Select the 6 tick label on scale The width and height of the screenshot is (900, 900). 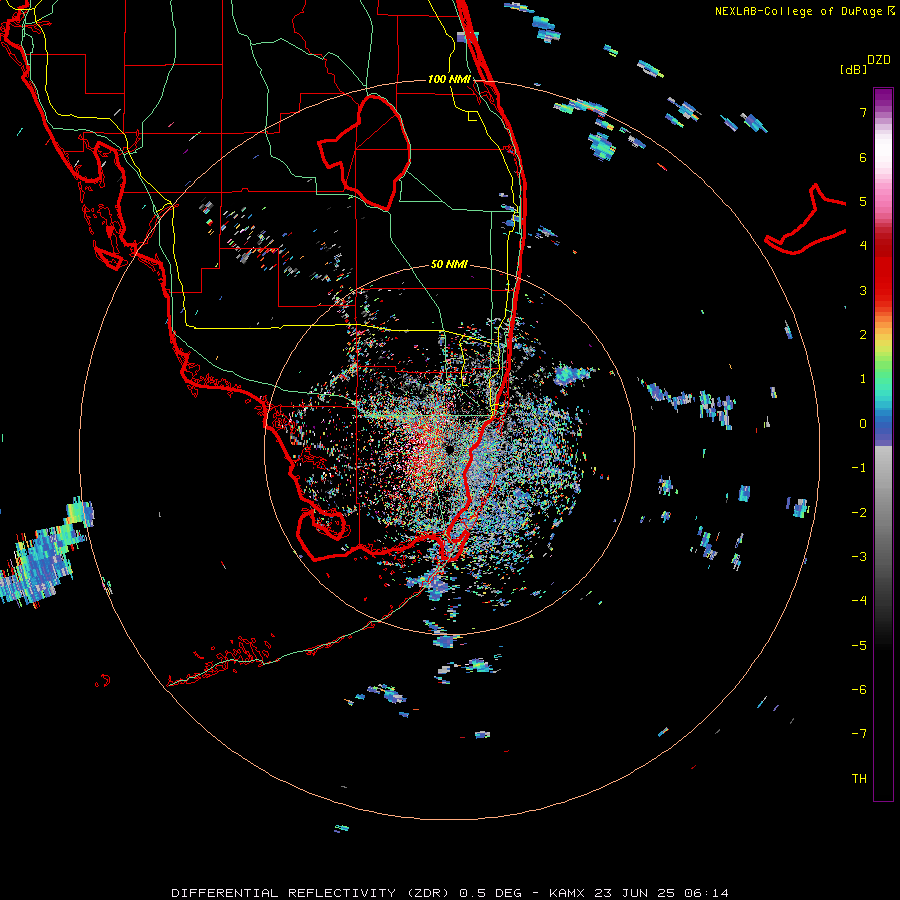pyautogui.click(x=863, y=157)
